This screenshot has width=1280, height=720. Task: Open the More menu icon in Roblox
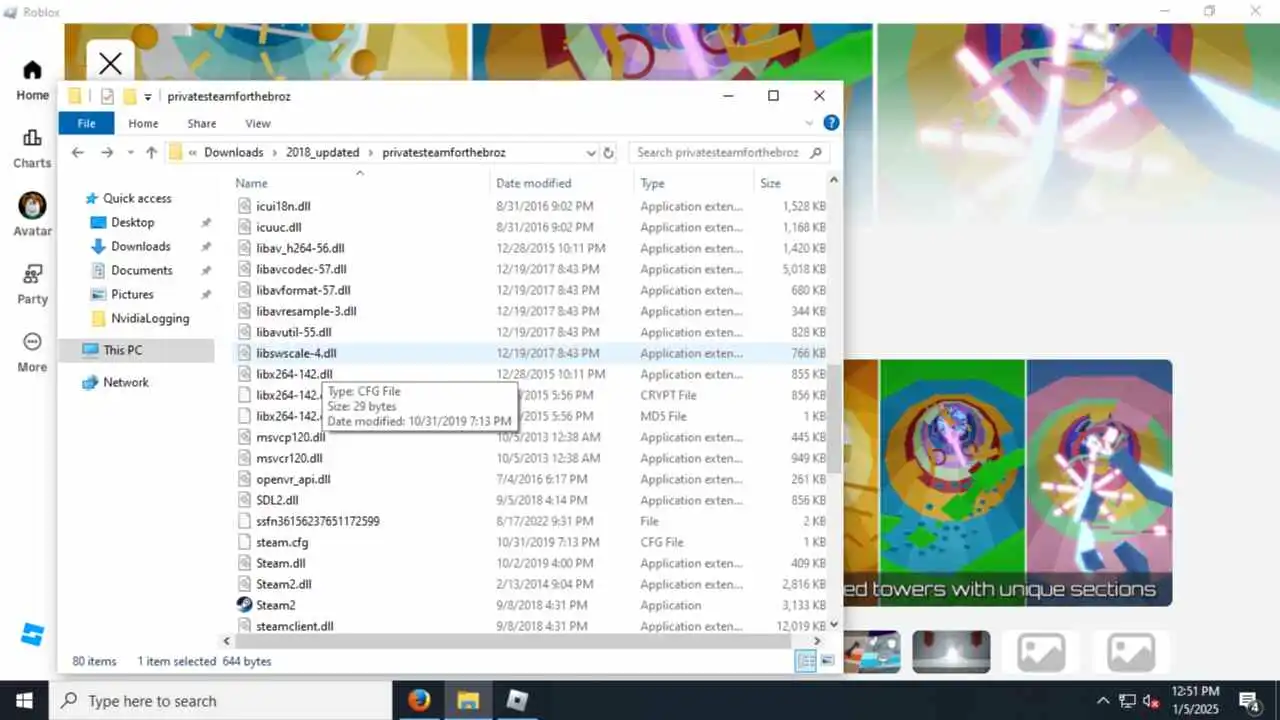32,342
